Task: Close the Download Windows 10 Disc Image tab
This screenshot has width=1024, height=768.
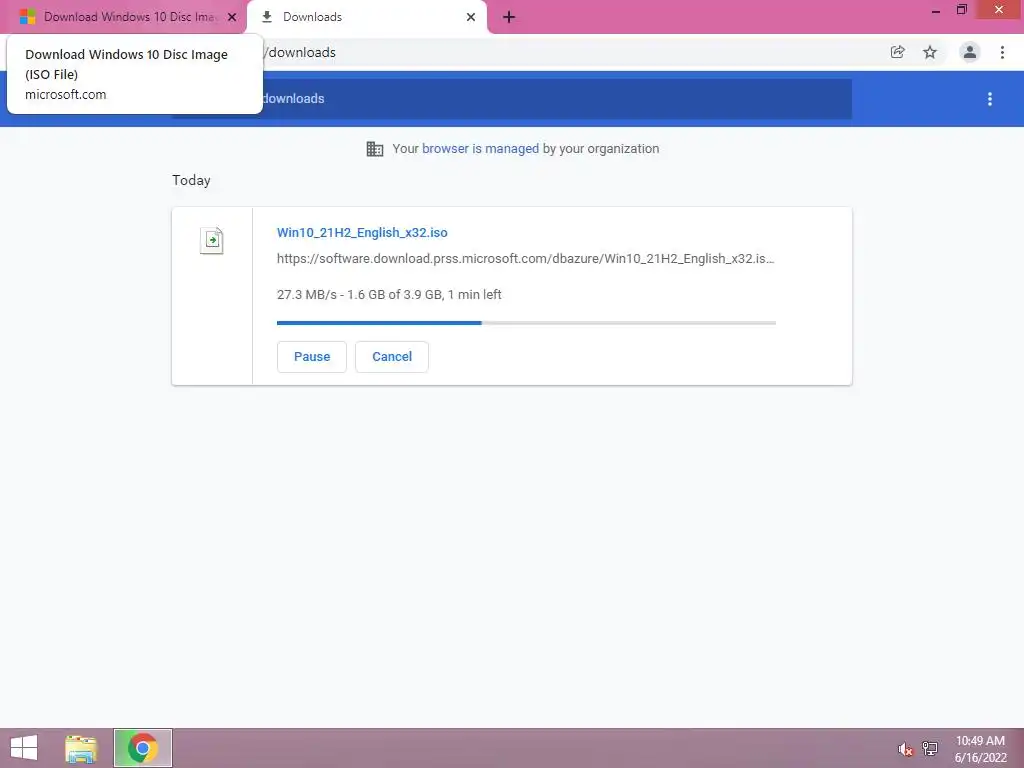Action: point(232,17)
